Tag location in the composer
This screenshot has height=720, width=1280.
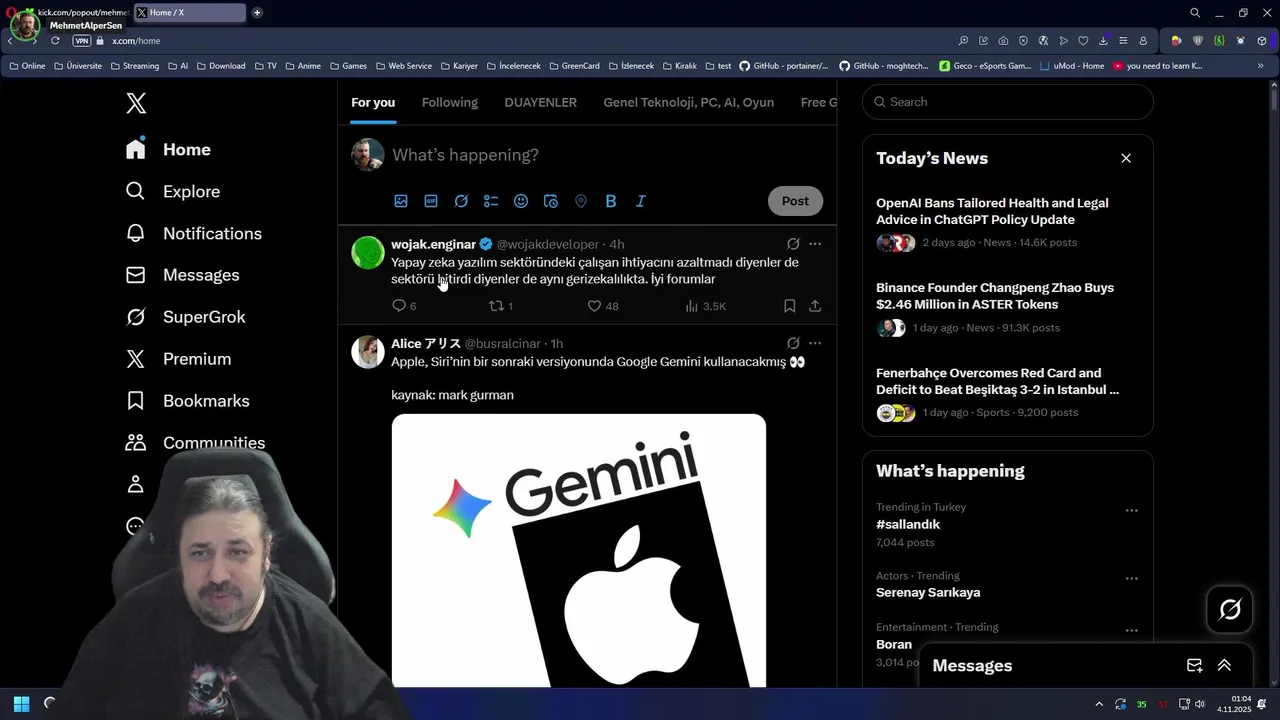click(581, 201)
